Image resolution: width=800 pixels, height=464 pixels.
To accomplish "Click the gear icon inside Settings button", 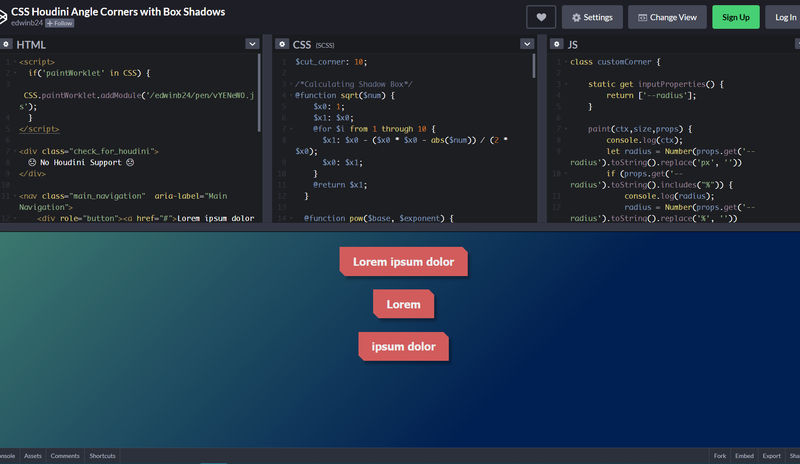I will (x=576, y=17).
